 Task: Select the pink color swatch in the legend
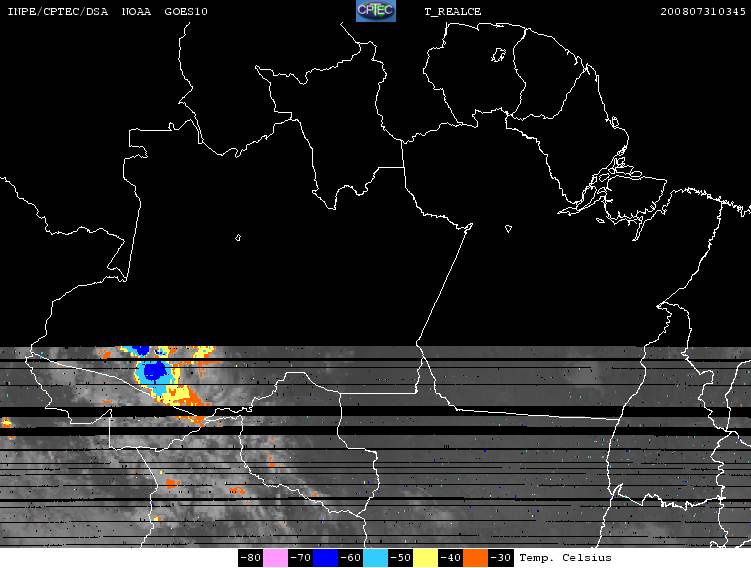tap(275, 558)
